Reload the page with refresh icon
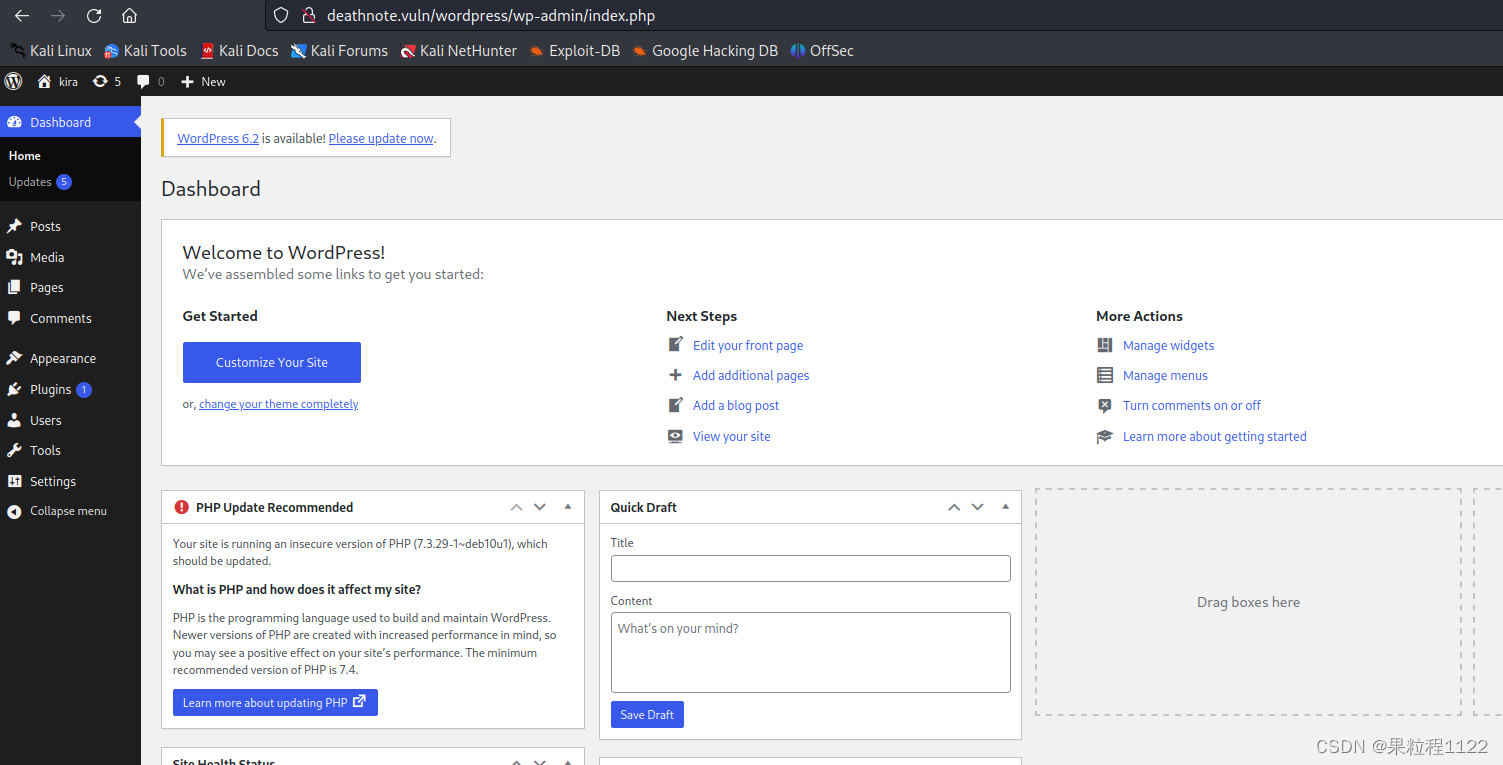Image resolution: width=1503 pixels, height=765 pixels. (x=94, y=16)
